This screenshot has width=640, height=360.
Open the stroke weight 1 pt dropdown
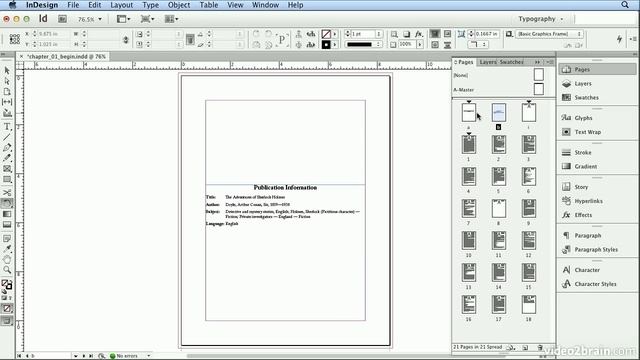(x=379, y=34)
